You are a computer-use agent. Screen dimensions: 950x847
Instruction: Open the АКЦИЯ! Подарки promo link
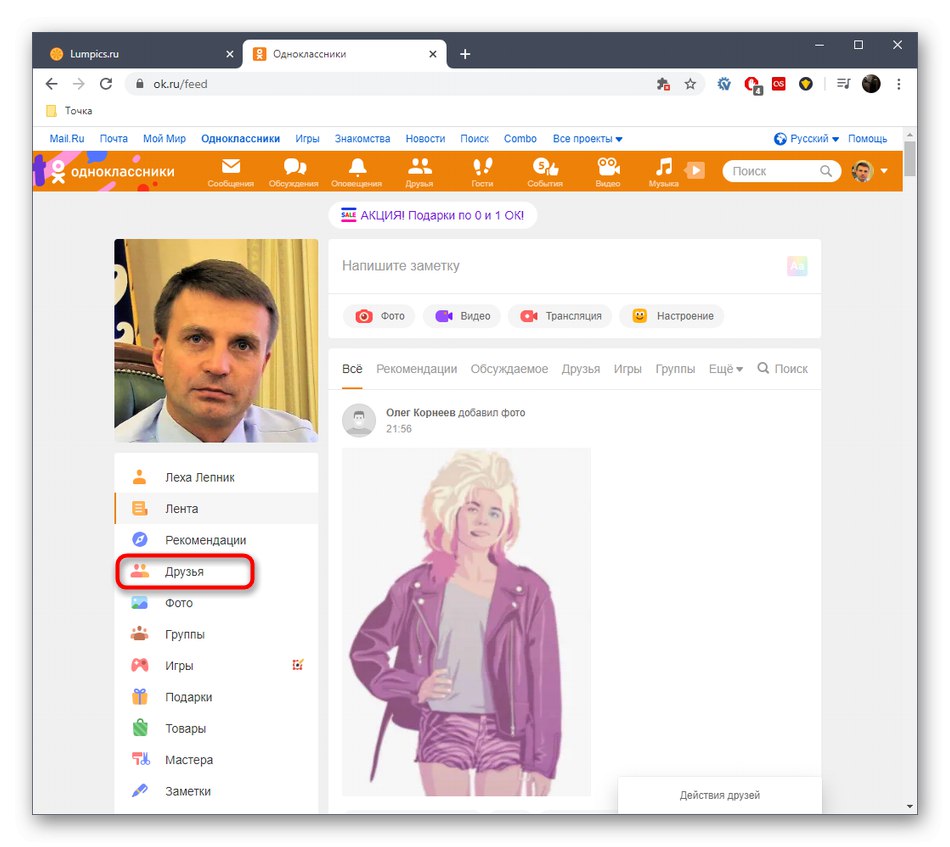[433, 215]
